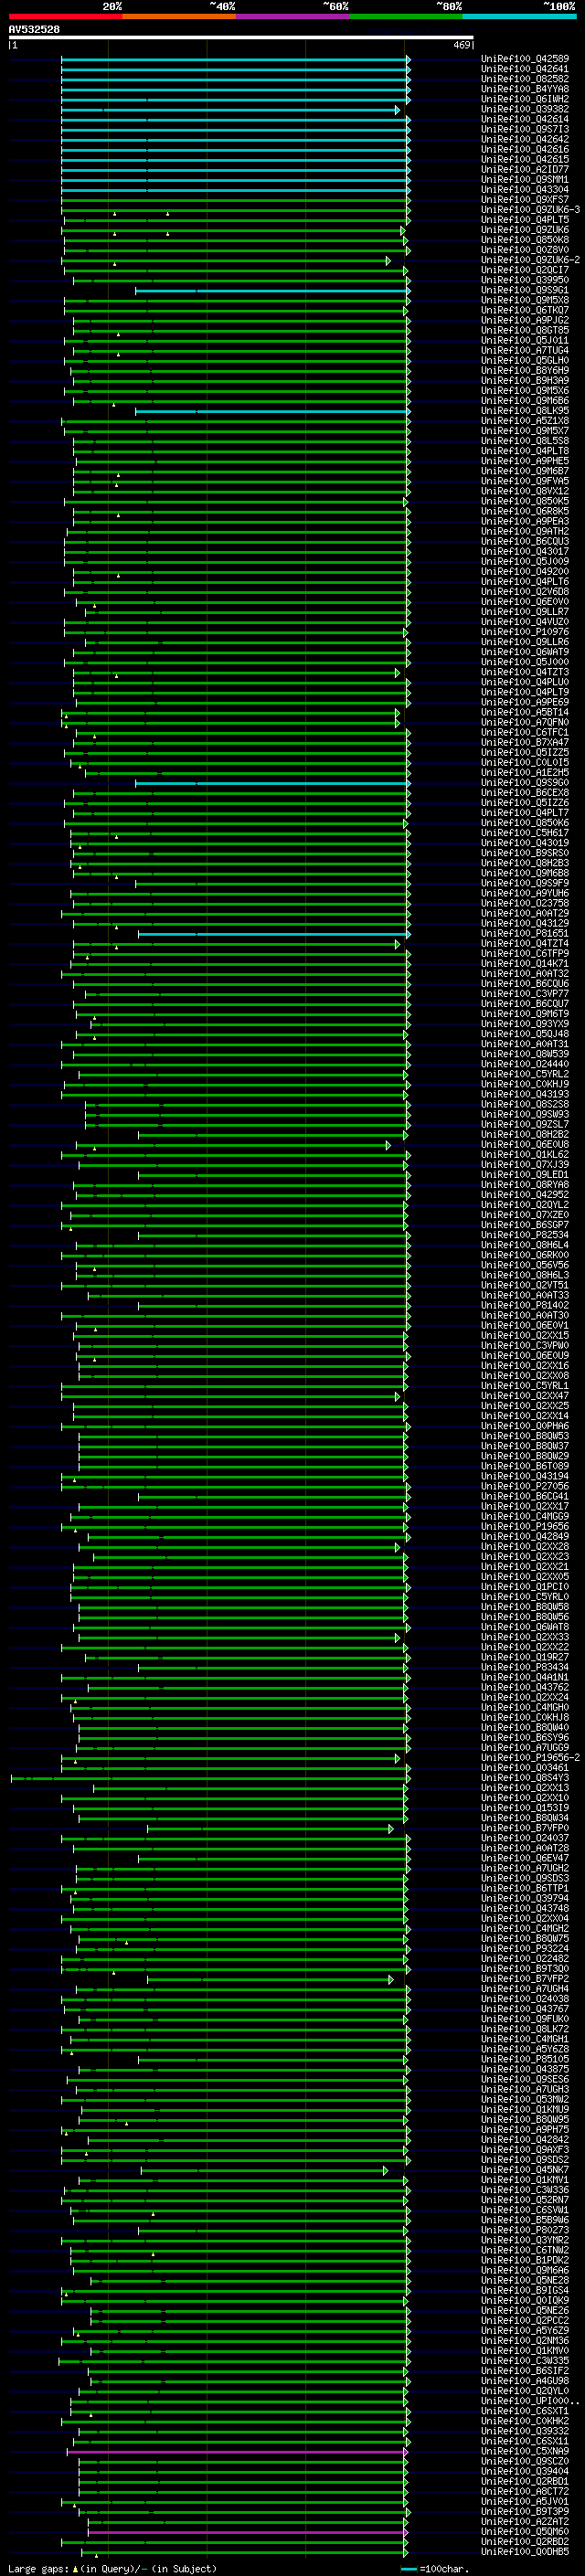The width and height of the screenshot is (585, 2576).
Task: Open hit UniRef100_Q6WAT8
Action: [x=525, y=1627]
